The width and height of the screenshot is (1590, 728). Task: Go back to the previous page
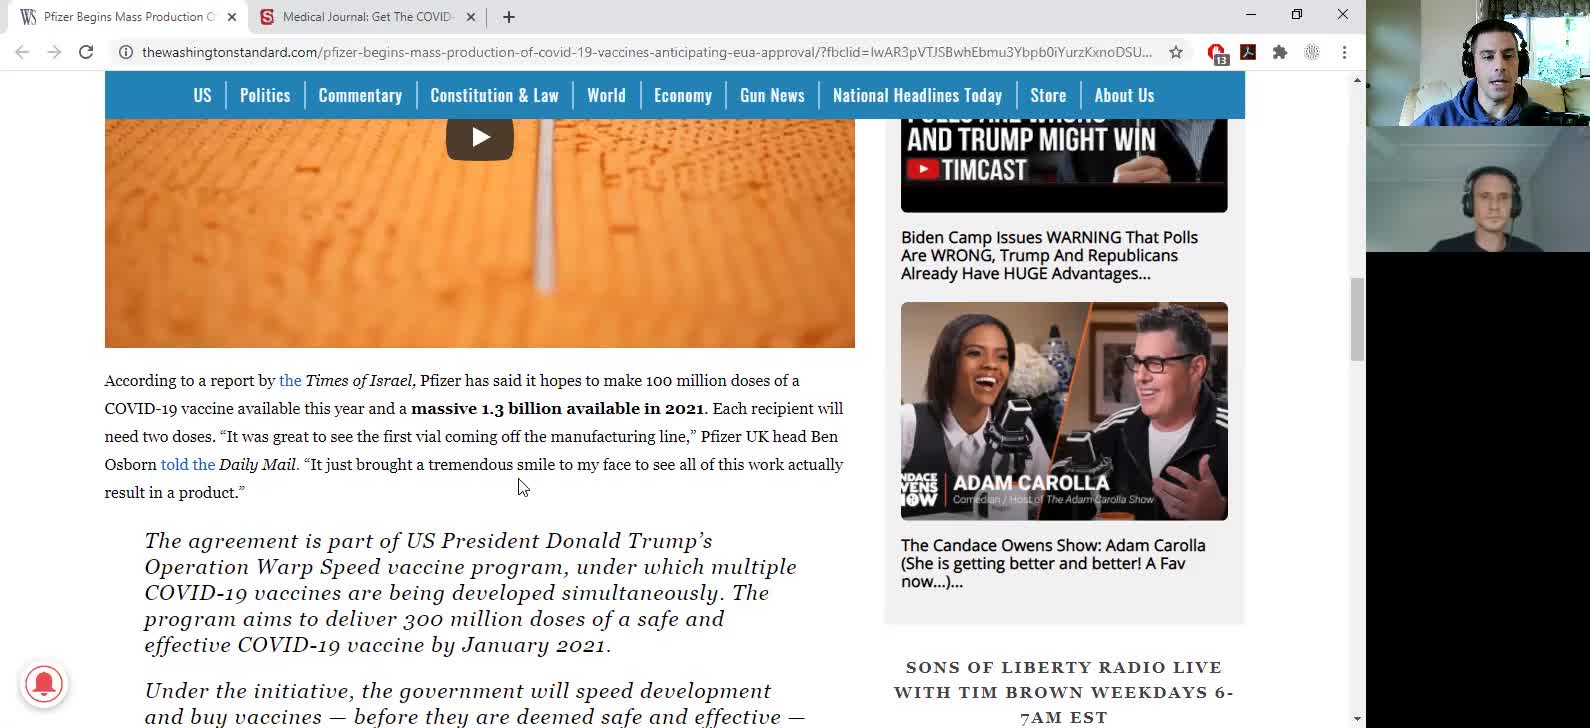tap(22, 52)
